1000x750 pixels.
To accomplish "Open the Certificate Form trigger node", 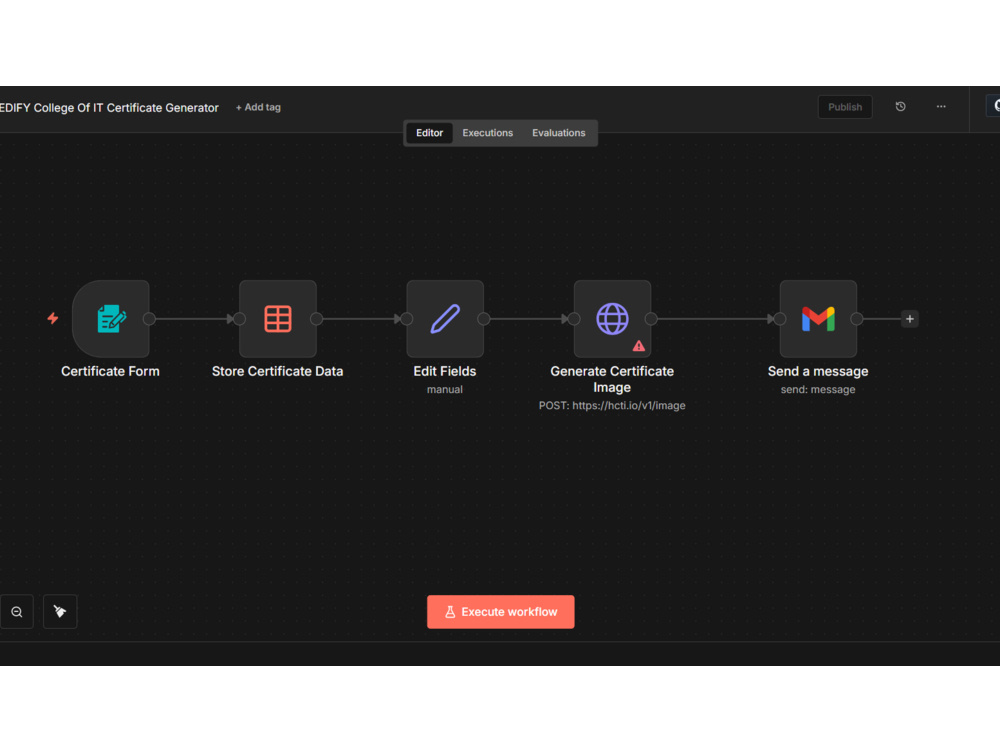I will 111,319.
